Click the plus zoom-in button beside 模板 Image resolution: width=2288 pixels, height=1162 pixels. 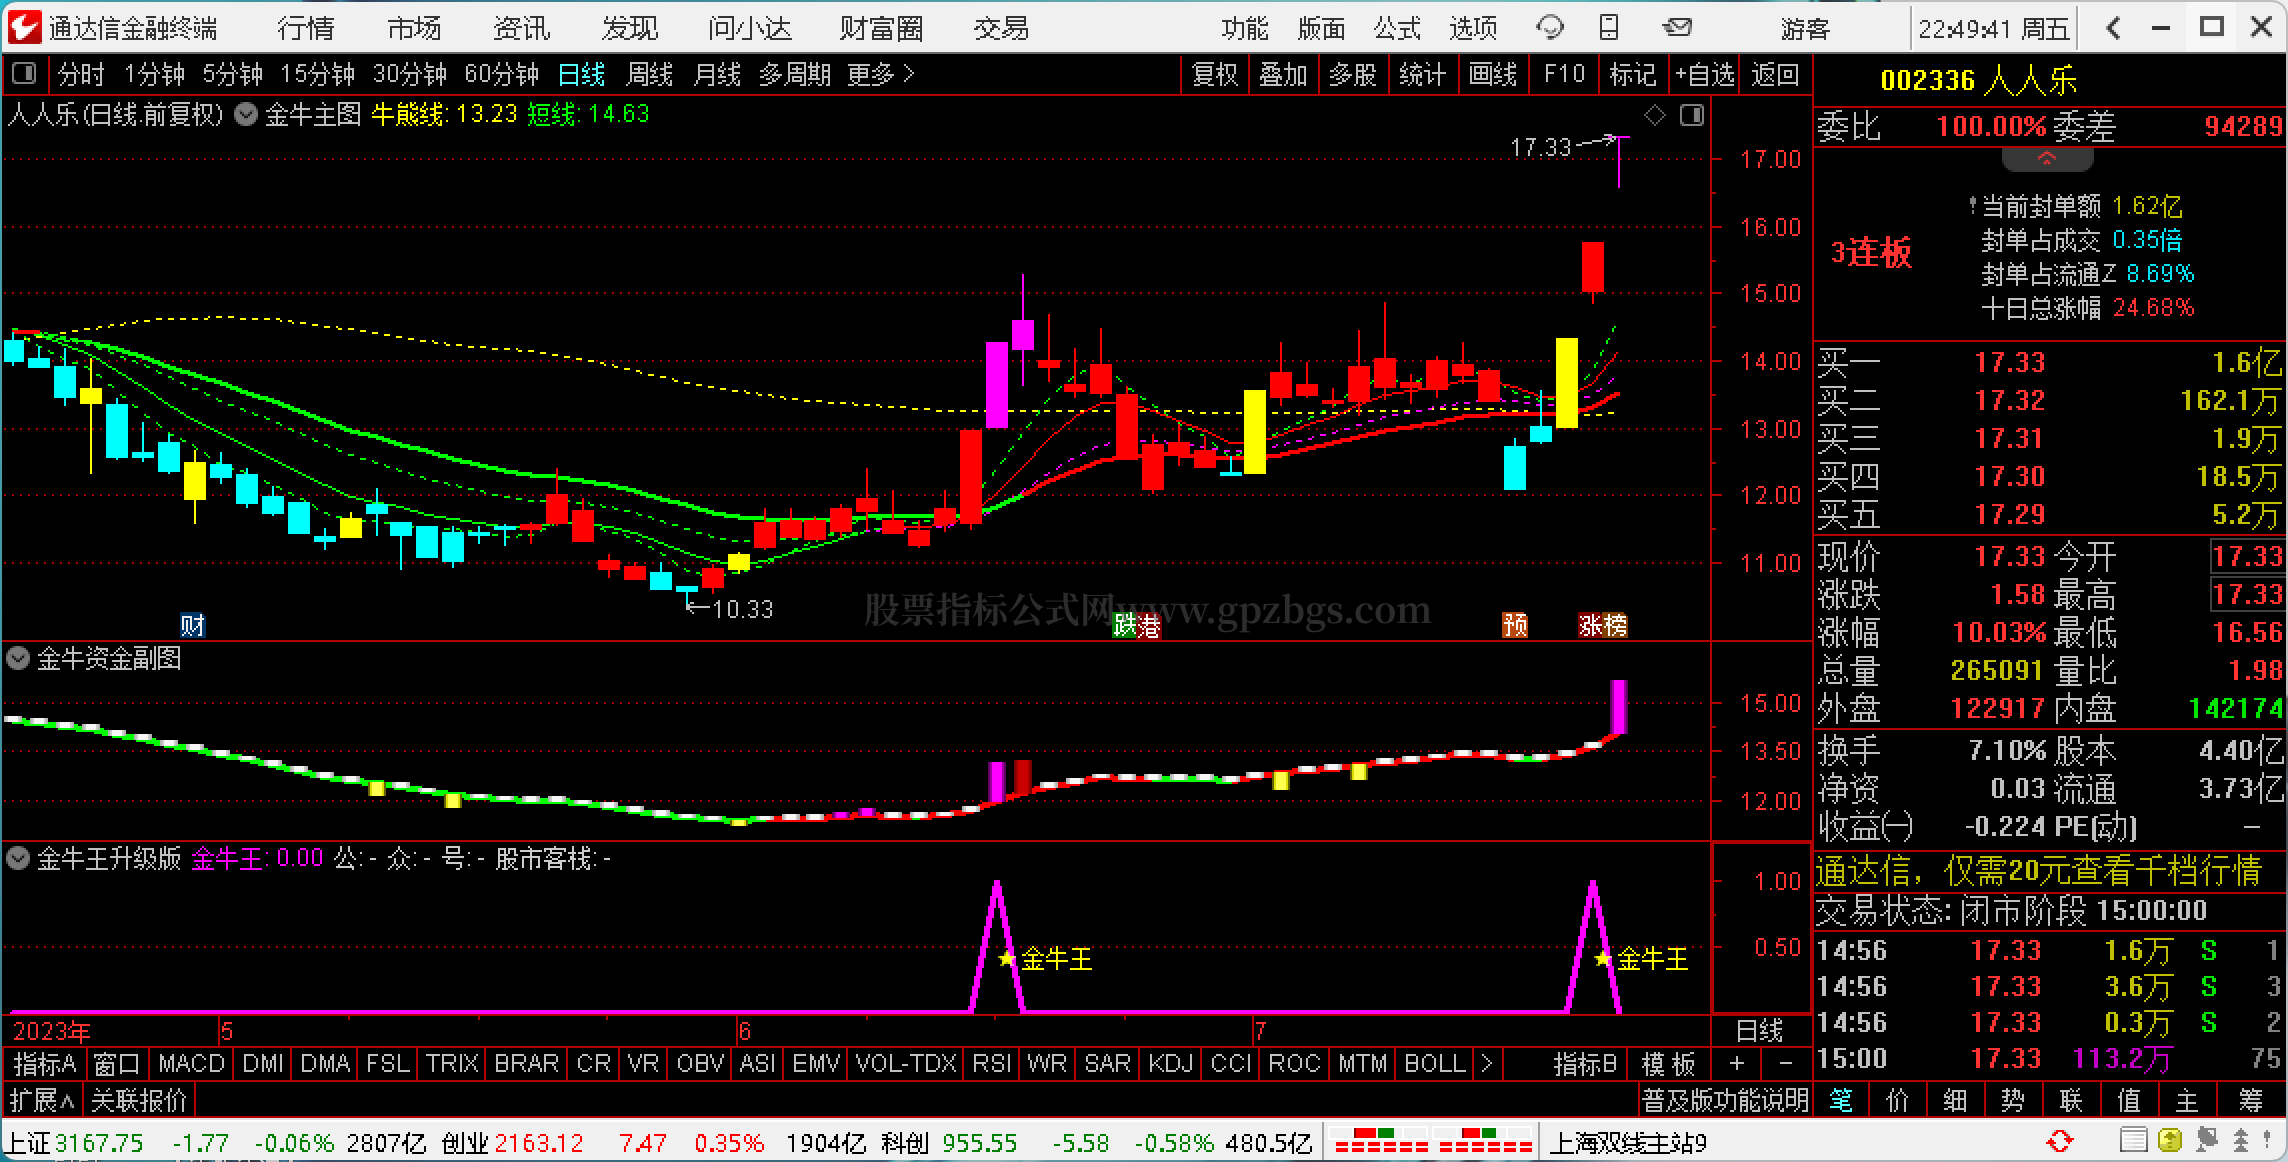tap(1737, 1064)
